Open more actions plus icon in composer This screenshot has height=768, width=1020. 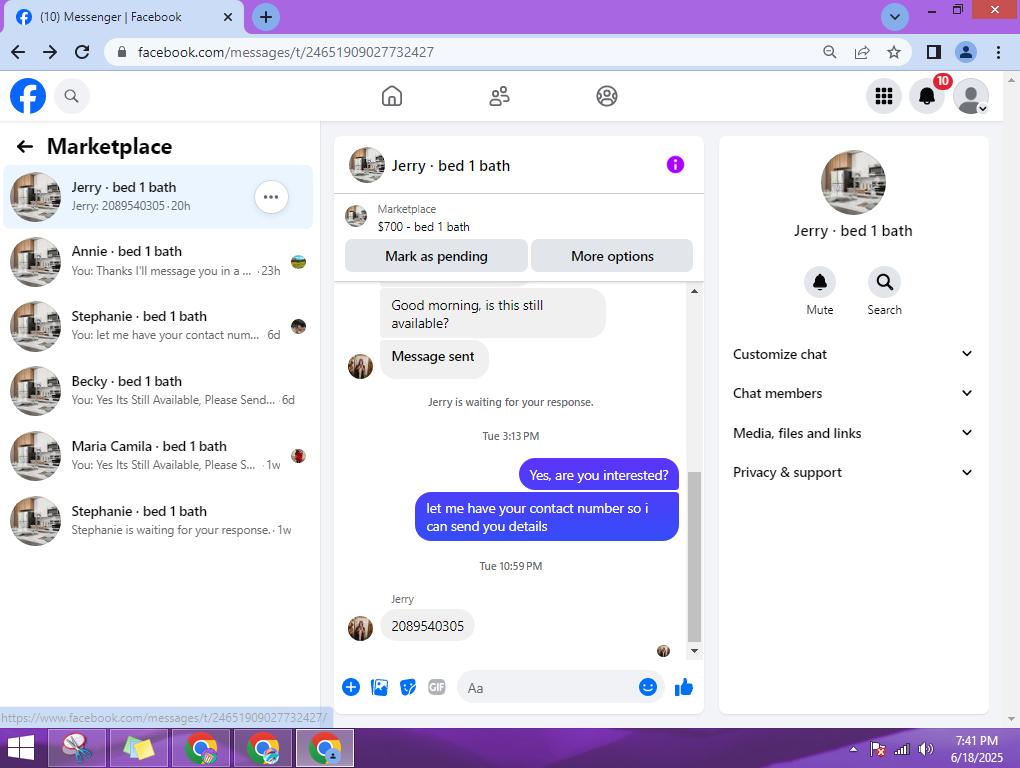[351, 687]
